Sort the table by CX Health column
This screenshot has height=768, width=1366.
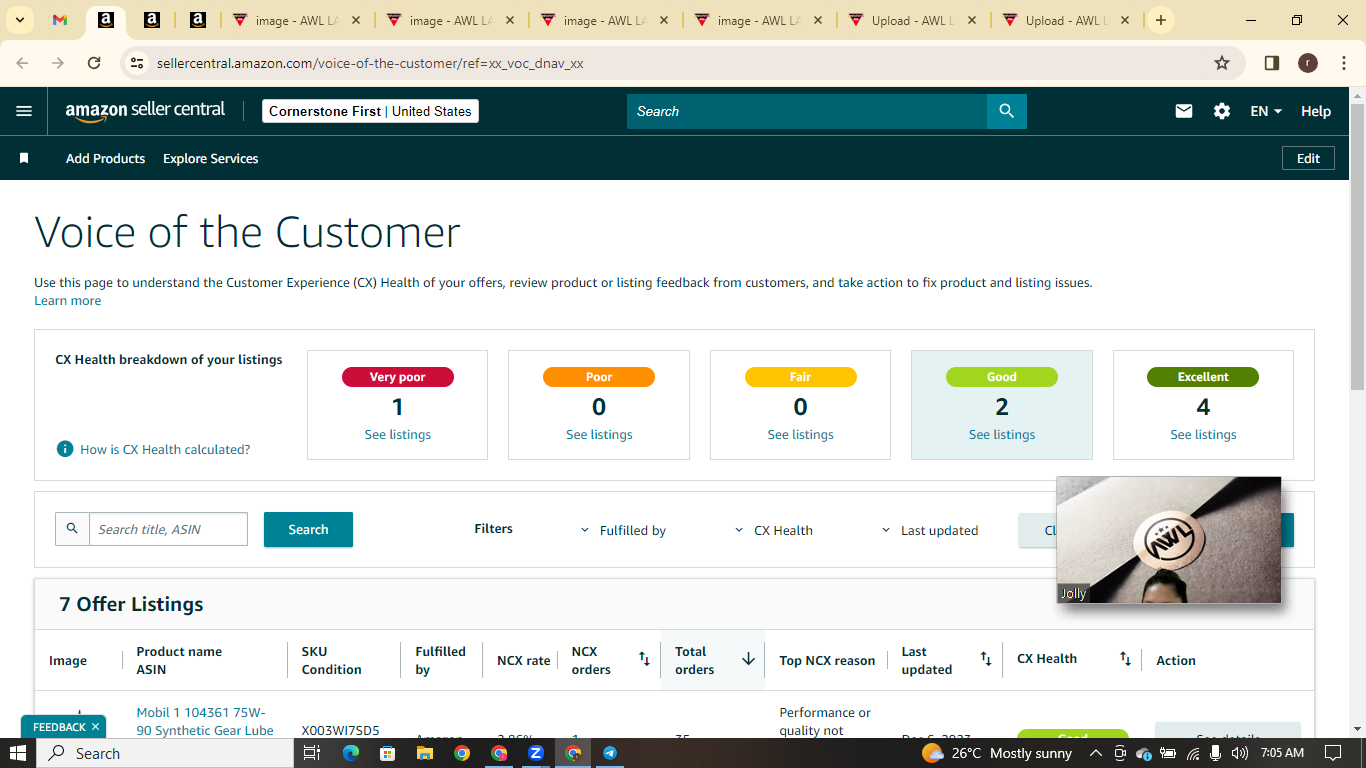pos(1126,659)
